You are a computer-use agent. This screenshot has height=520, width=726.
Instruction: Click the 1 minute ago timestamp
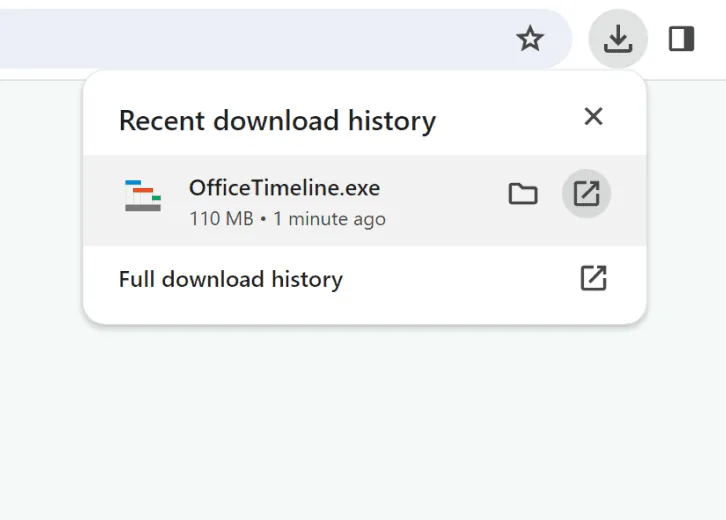coord(328,219)
